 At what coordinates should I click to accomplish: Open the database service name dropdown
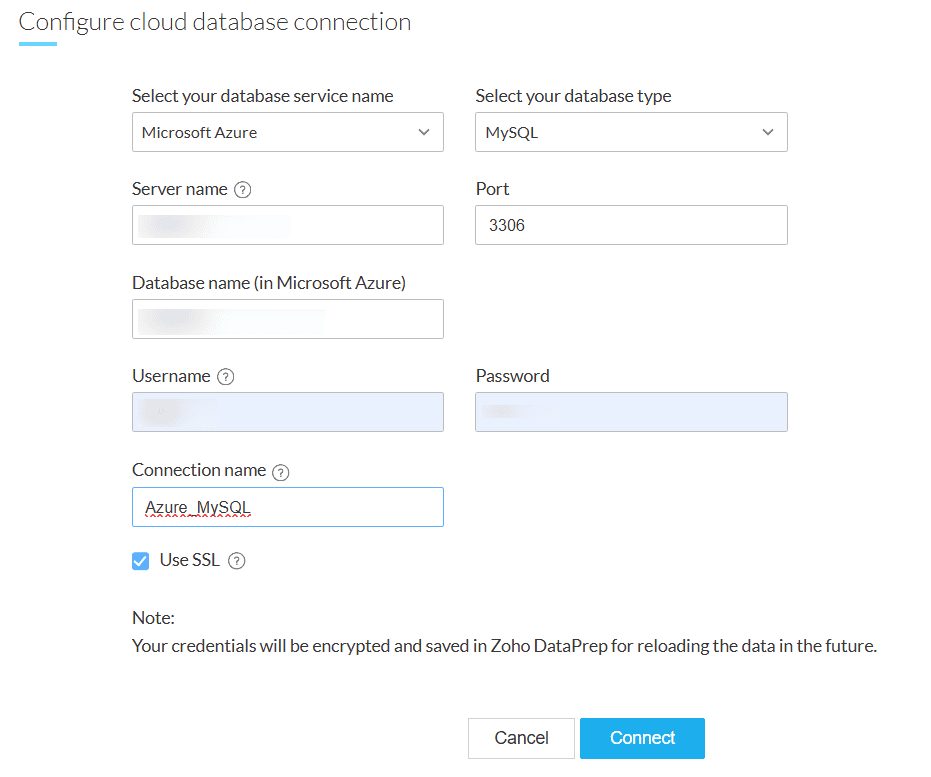pos(287,132)
